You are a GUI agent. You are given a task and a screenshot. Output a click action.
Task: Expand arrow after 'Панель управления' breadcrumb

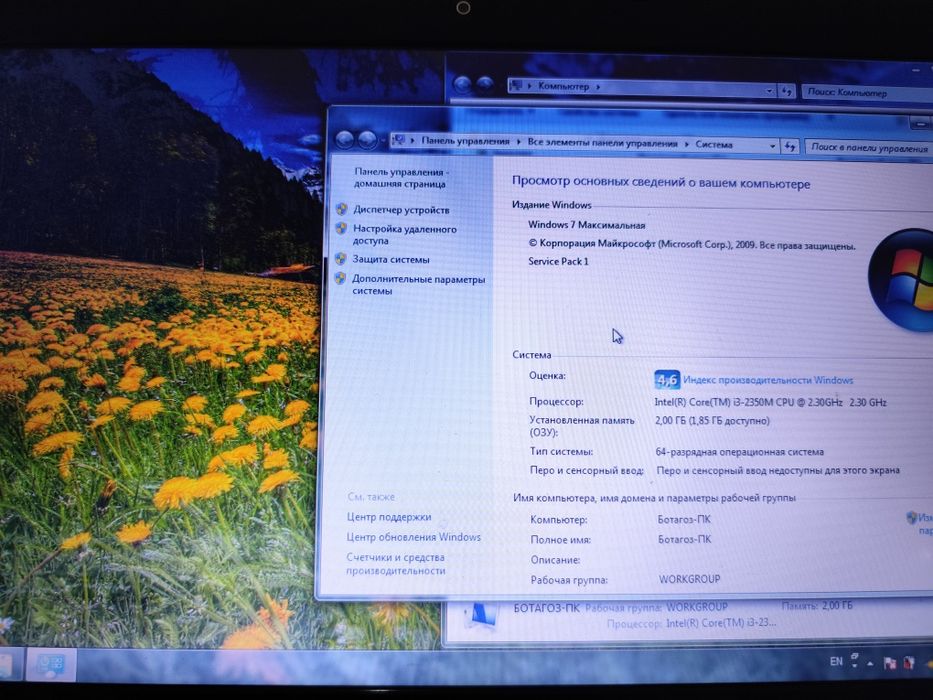(518, 142)
